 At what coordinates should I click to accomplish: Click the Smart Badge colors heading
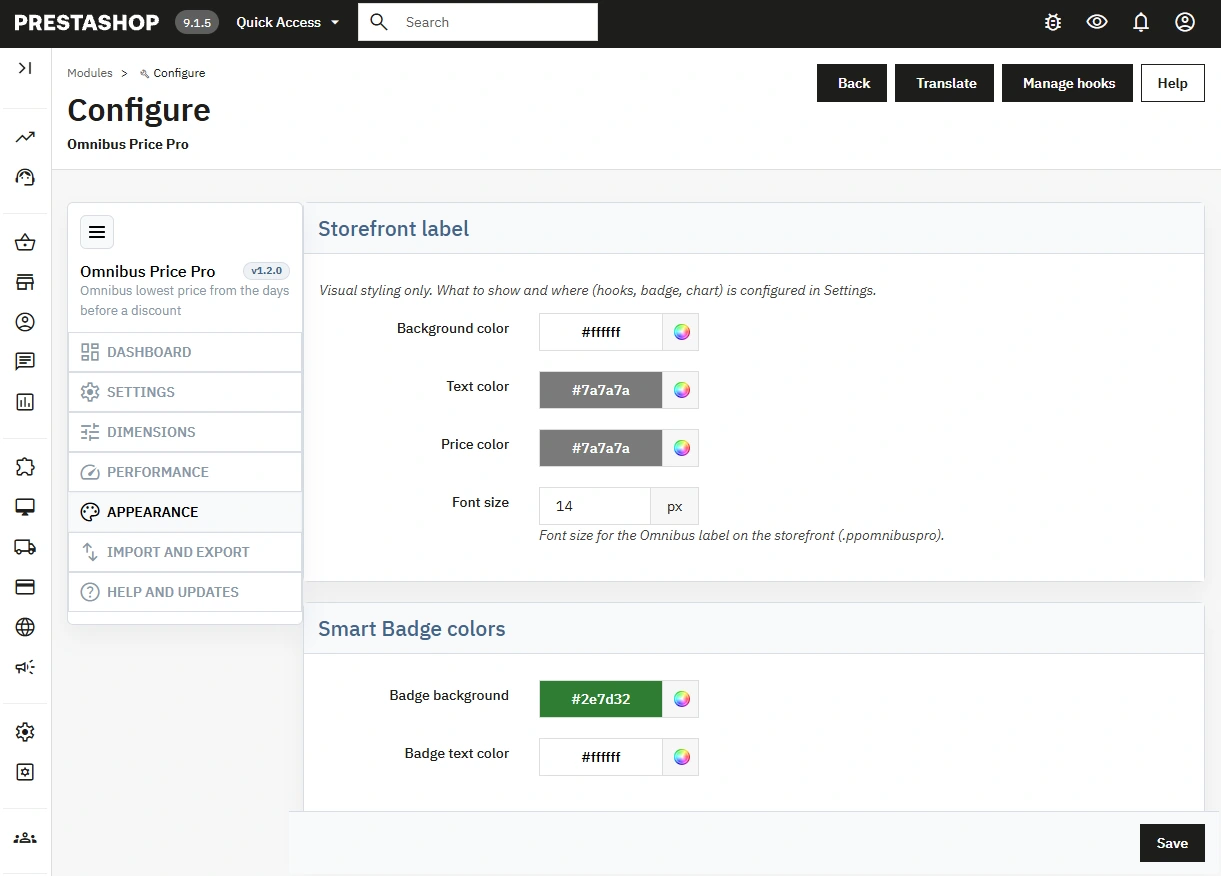coord(412,629)
